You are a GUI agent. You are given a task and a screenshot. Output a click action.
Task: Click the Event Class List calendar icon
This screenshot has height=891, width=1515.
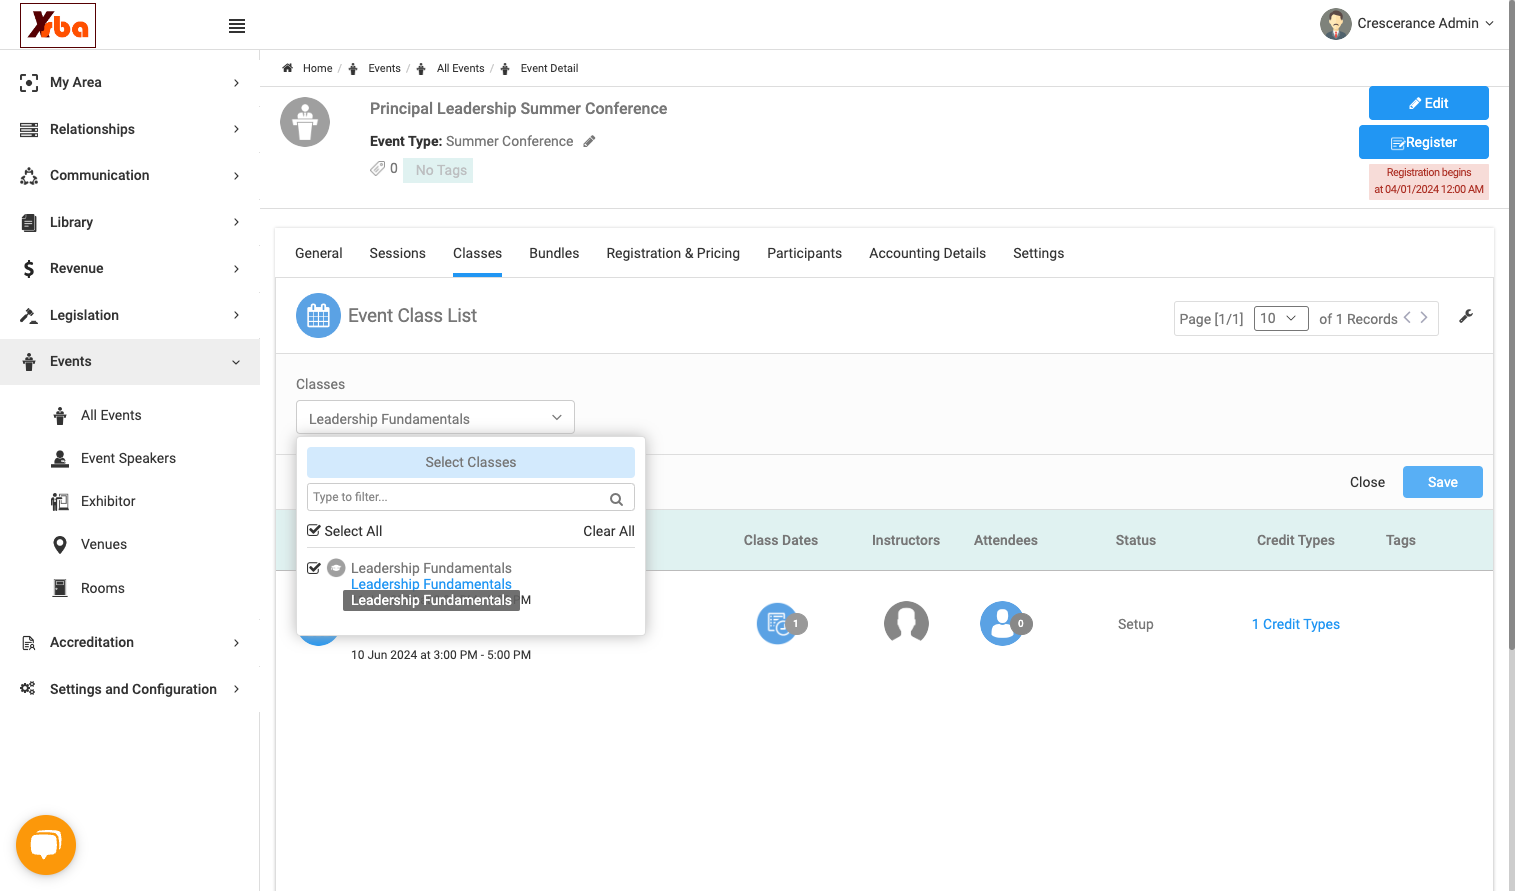point(318,316)
